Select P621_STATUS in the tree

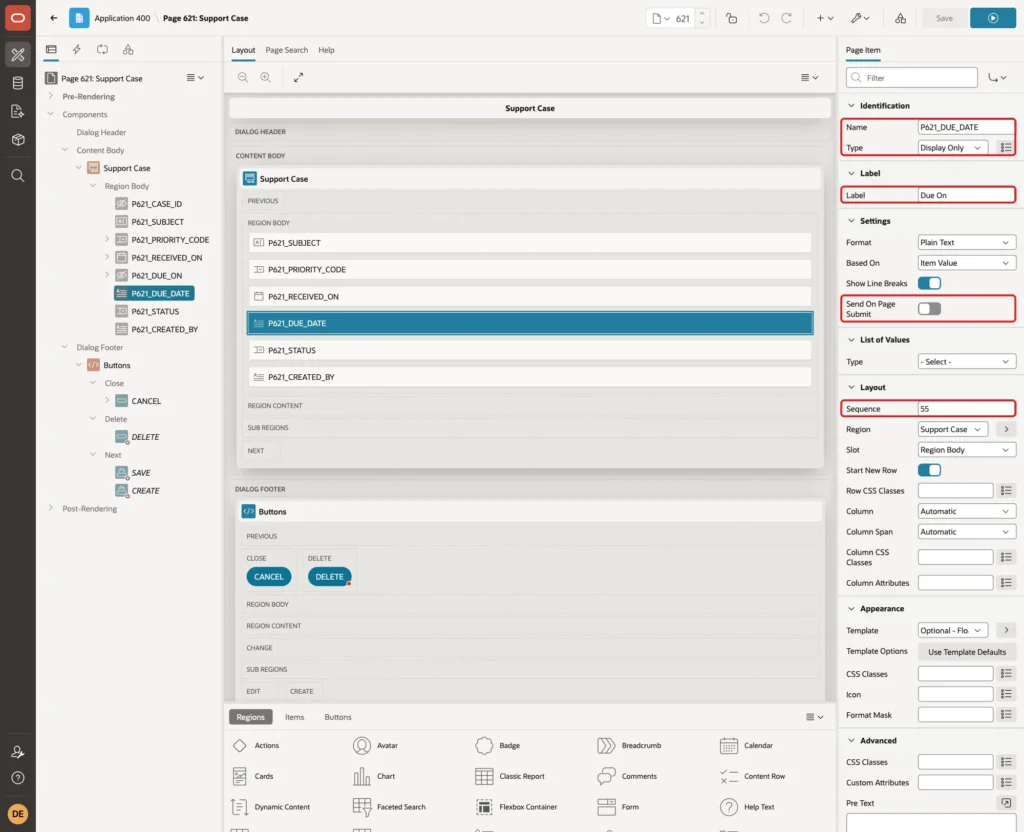(x=155, y=312)
